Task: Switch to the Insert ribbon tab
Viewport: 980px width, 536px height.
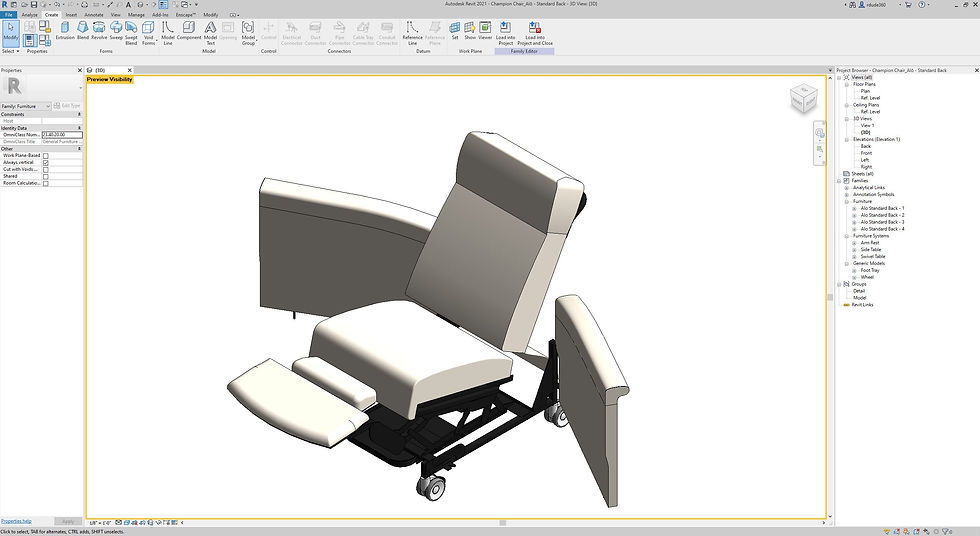Action: coord(71,14)
